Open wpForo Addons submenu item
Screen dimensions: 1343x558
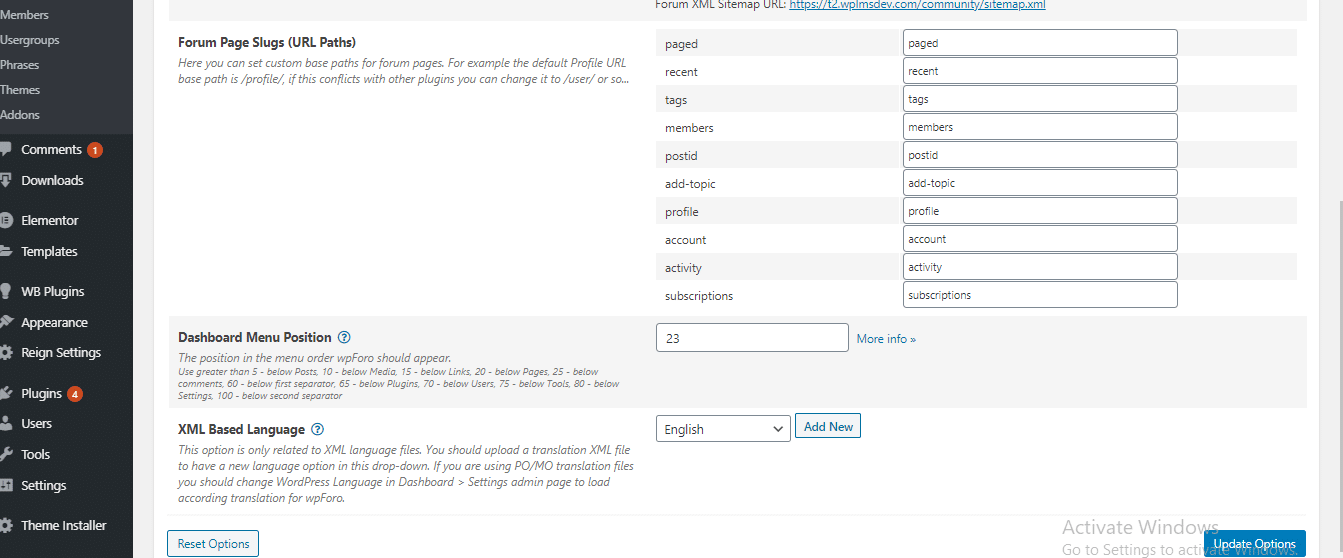coord(20,115)
